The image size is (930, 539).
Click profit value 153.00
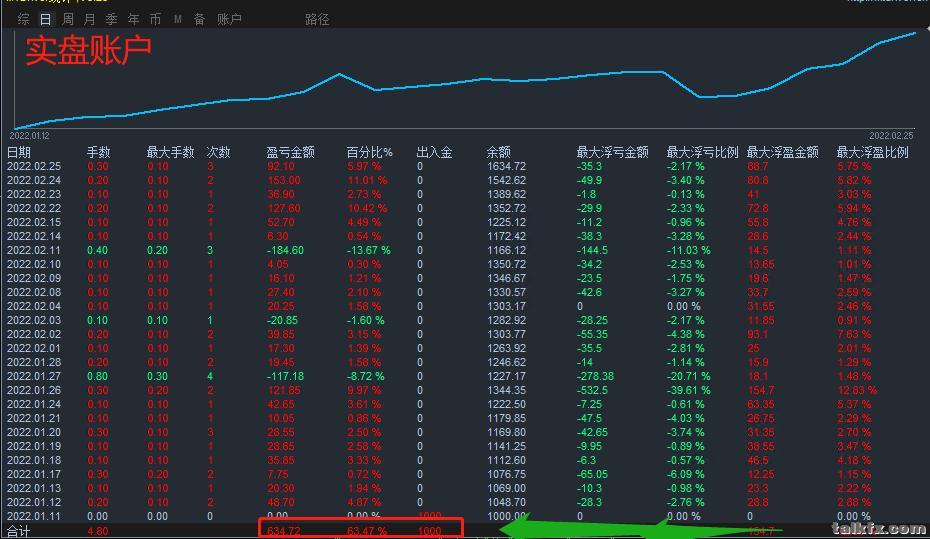tap(284, 180)
